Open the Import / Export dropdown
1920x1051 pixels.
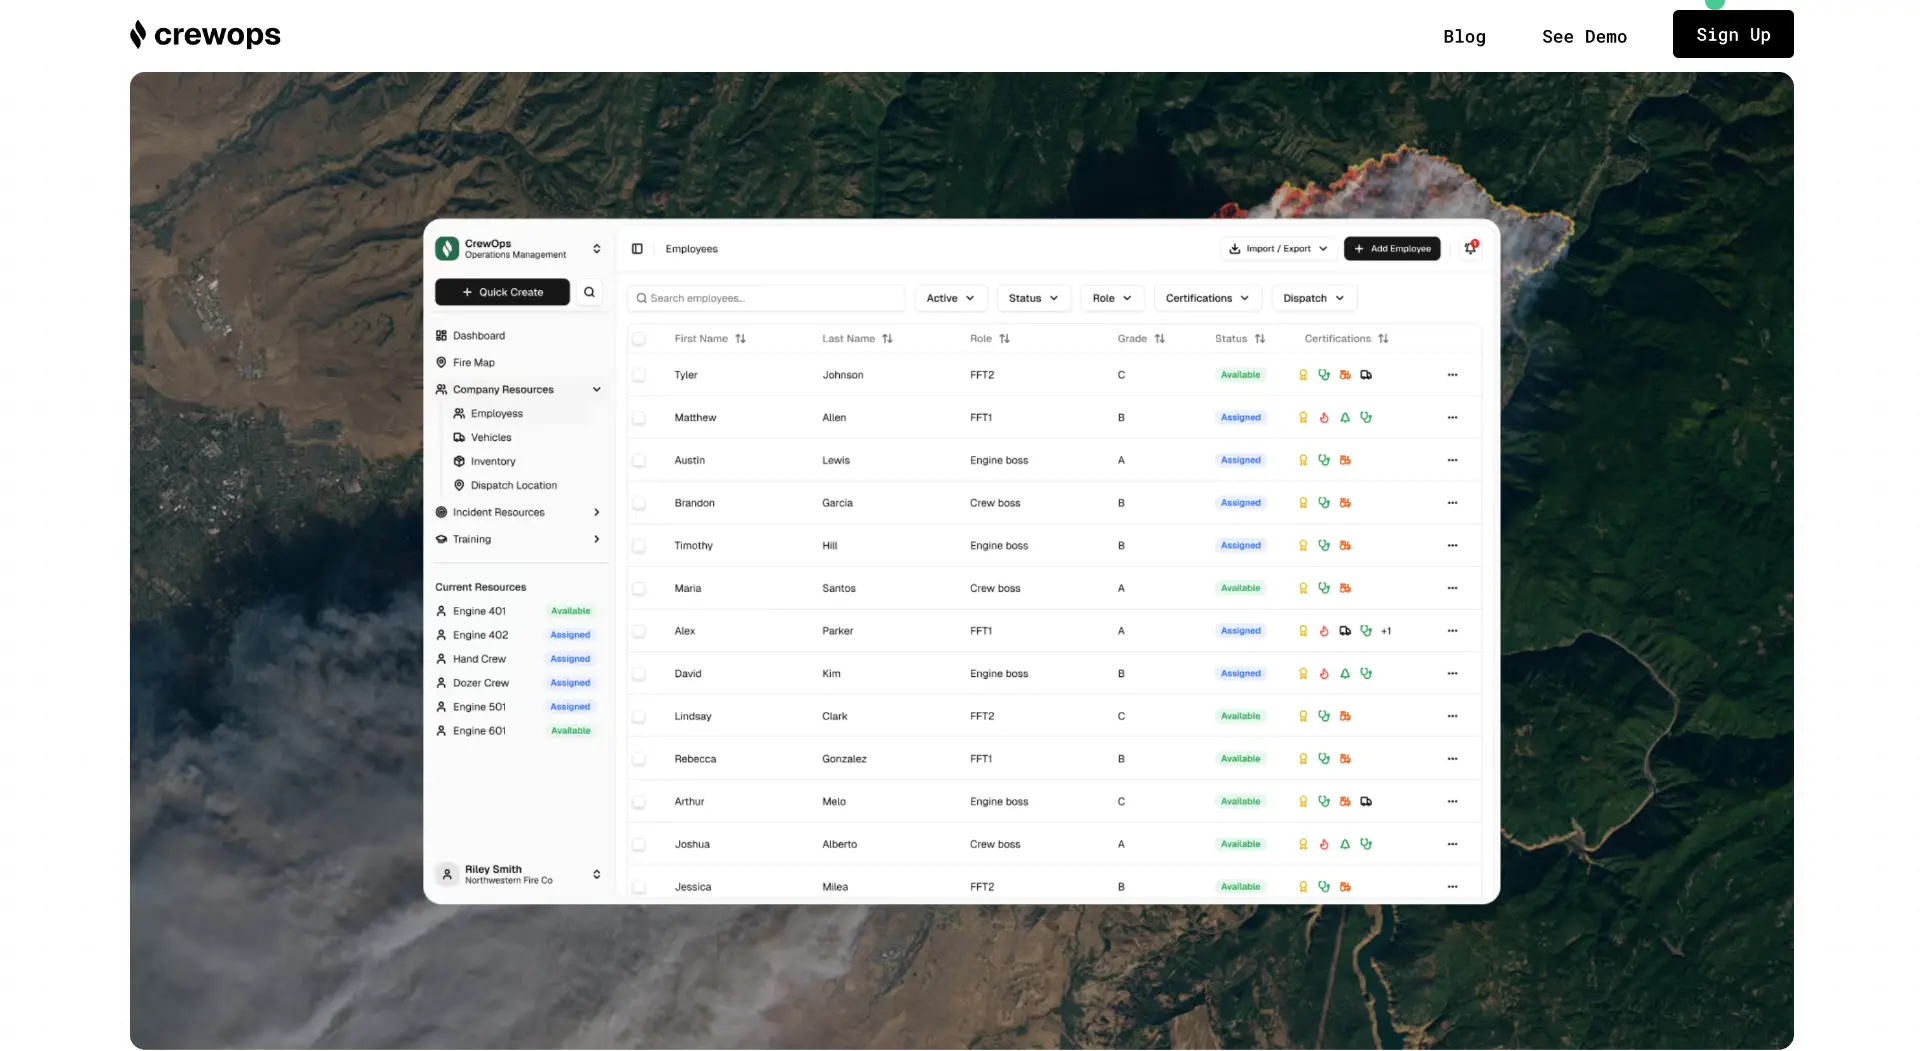click(x=1278, y=249)
